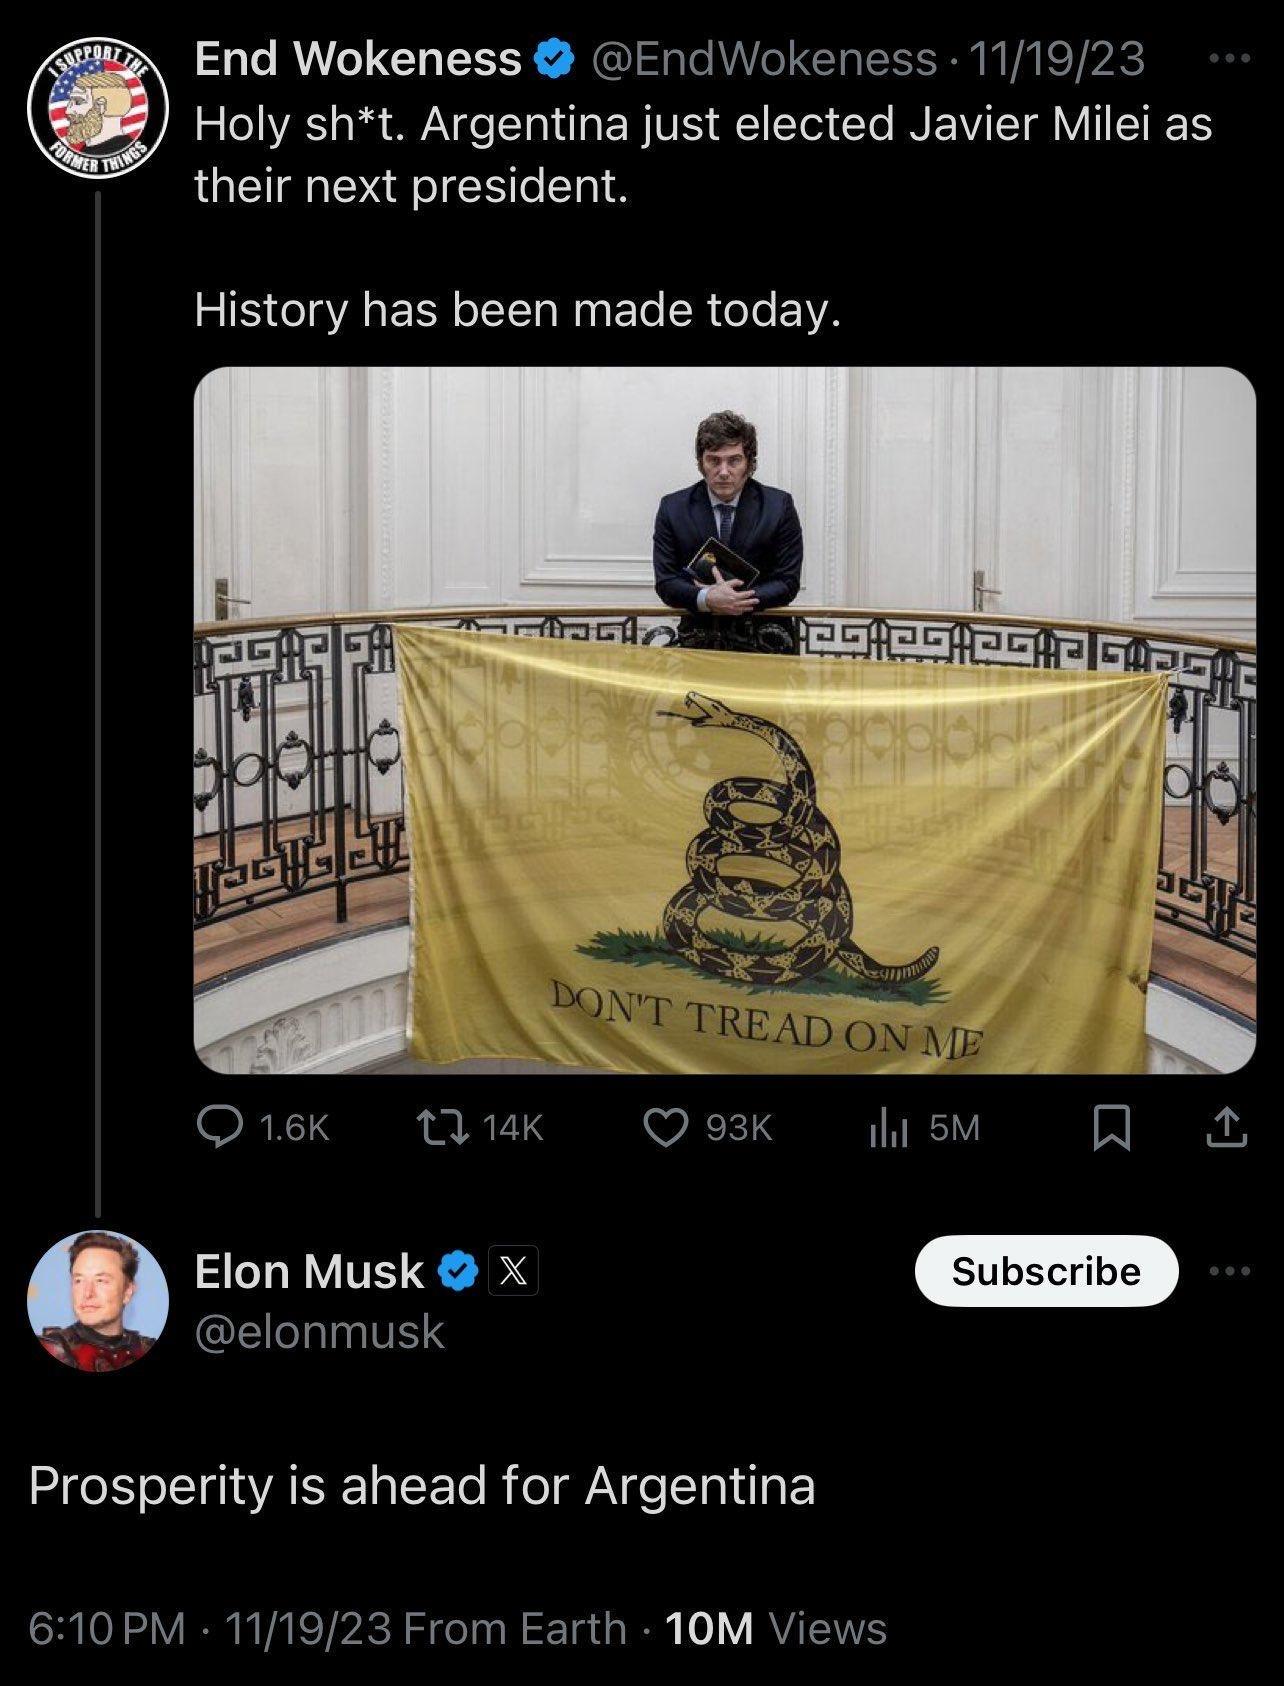1284x1686 pixels.
Task: Click the End Wokeness display name
Action: tap(358, 60)
